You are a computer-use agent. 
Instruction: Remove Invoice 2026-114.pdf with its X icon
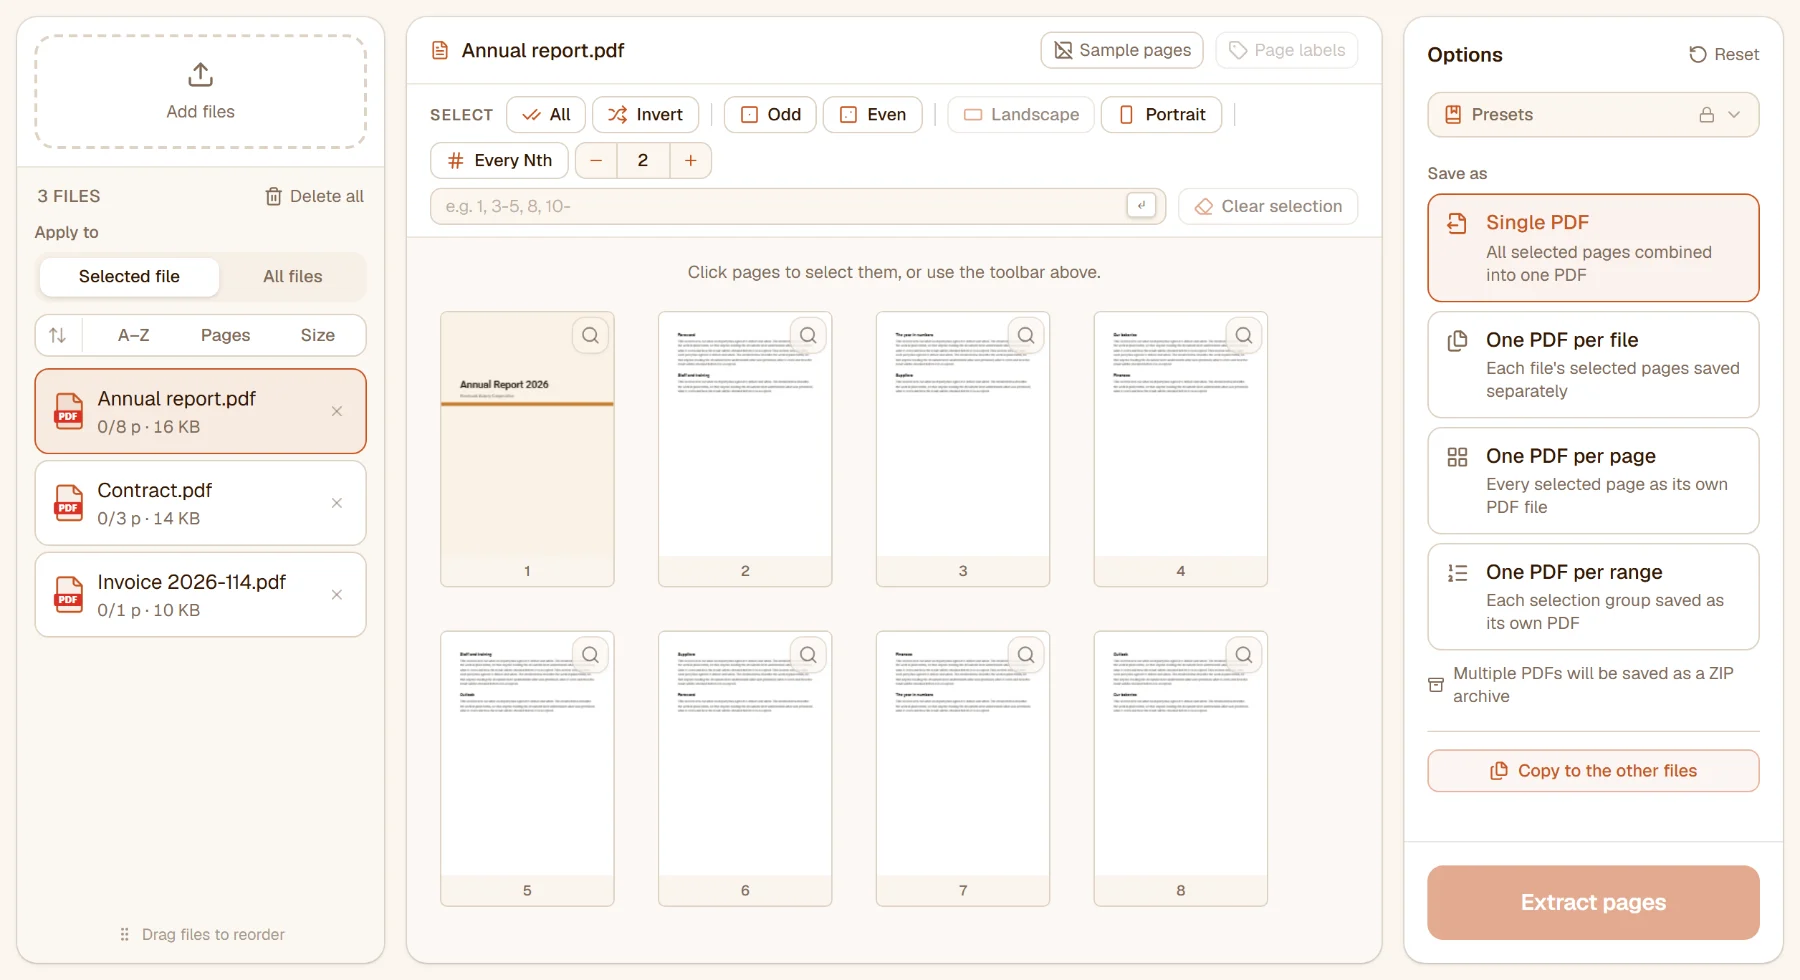pyautogui.click(x=337, y=595)
